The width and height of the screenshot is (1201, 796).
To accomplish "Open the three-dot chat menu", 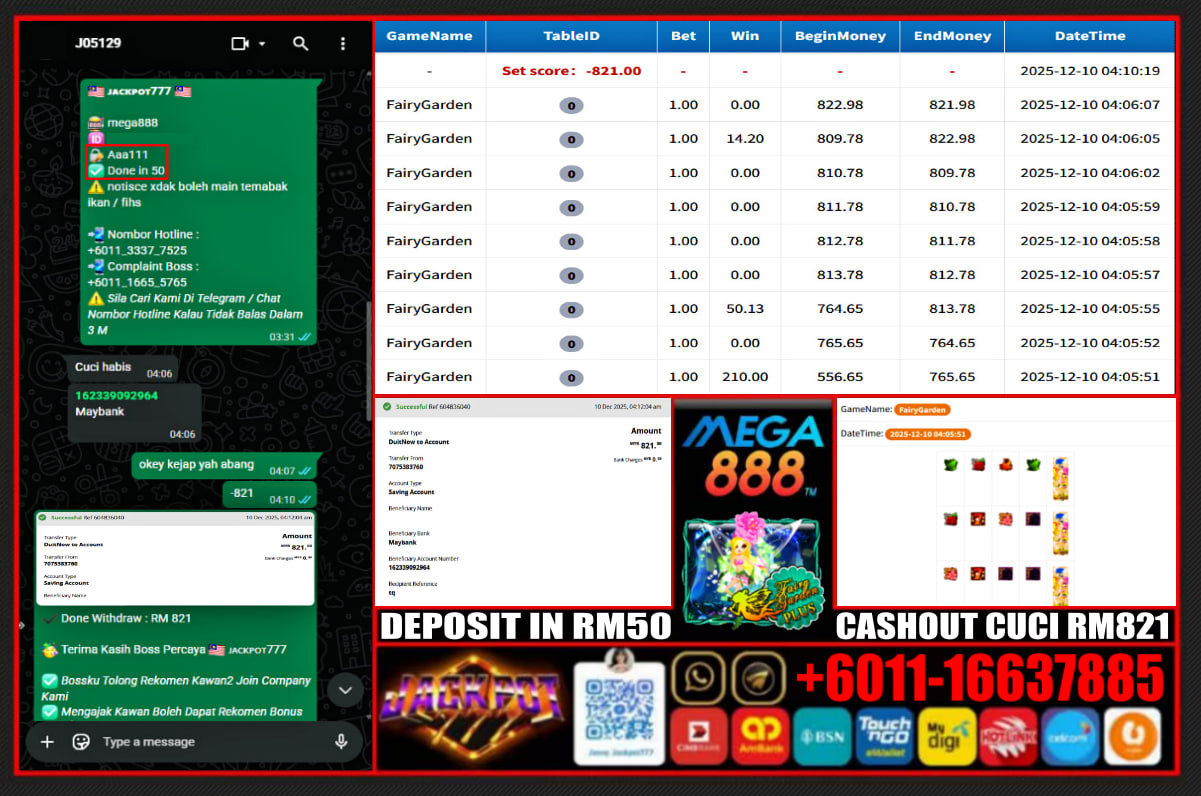I will (x=343, y=44).
